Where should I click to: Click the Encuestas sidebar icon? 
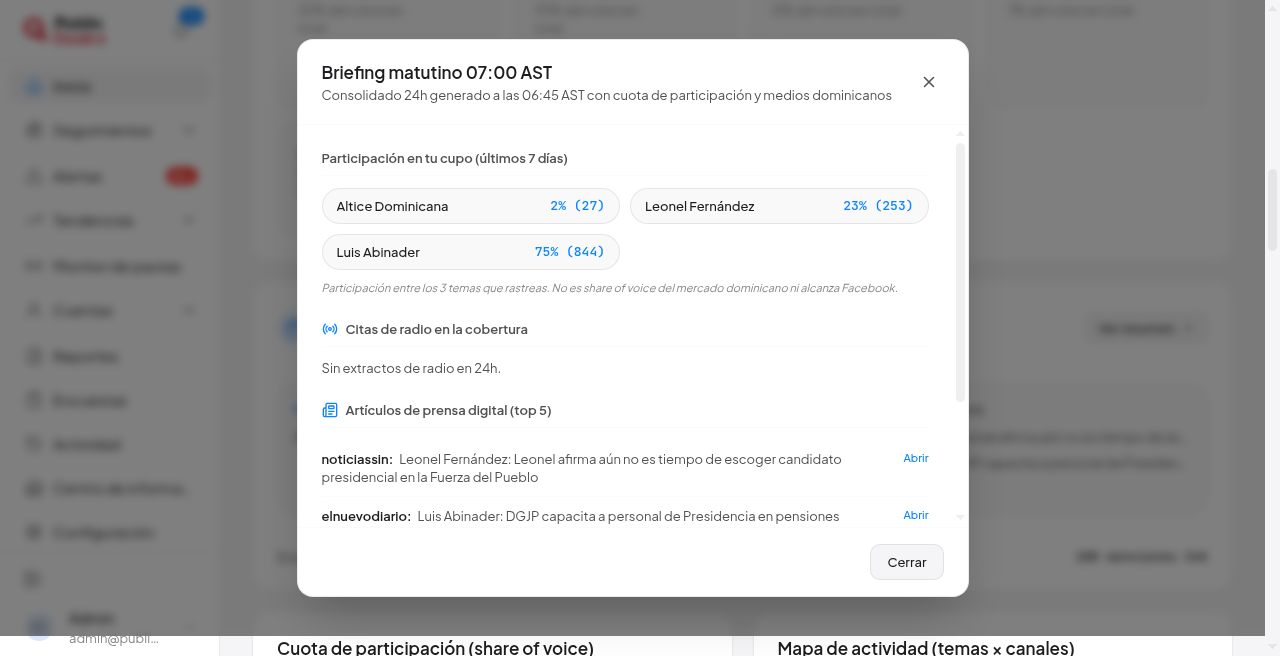click(34, 401)
